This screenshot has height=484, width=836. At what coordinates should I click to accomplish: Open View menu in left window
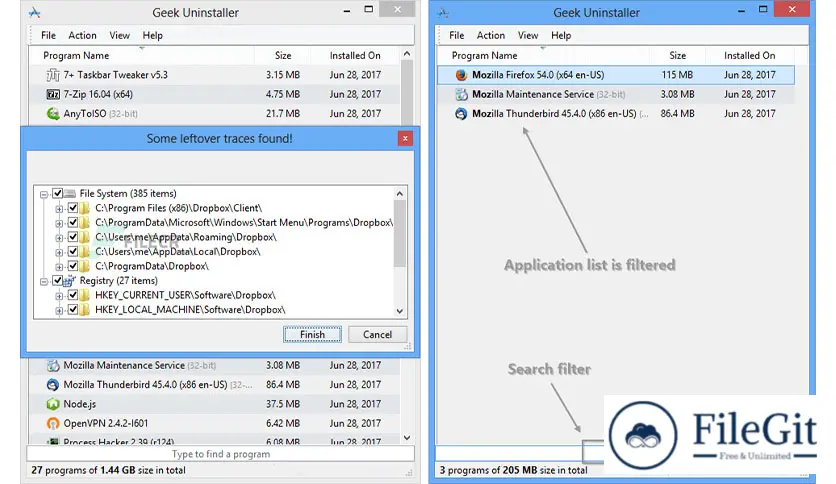coord(119,36)
